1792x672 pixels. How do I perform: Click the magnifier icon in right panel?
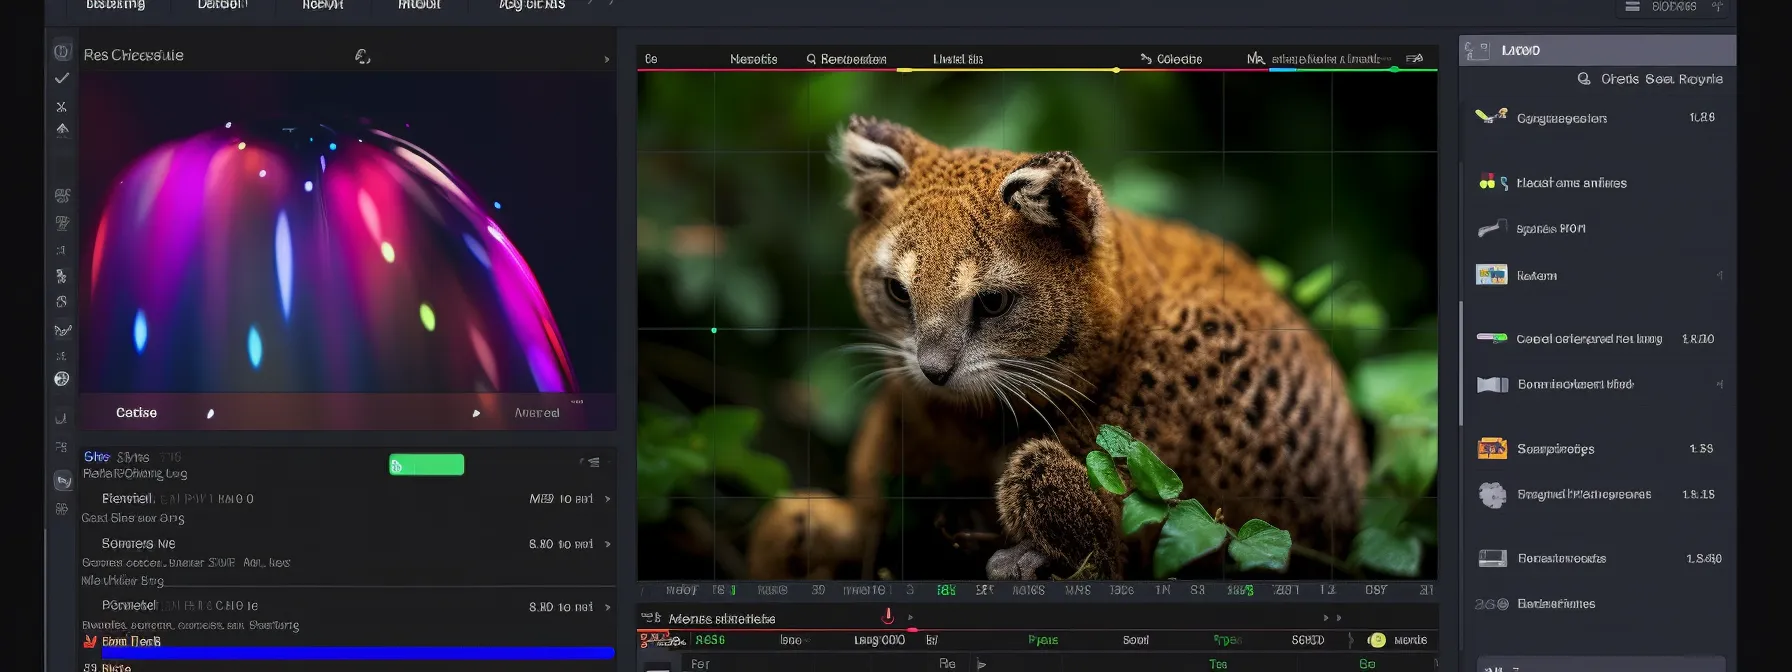tap(1584, 79)
